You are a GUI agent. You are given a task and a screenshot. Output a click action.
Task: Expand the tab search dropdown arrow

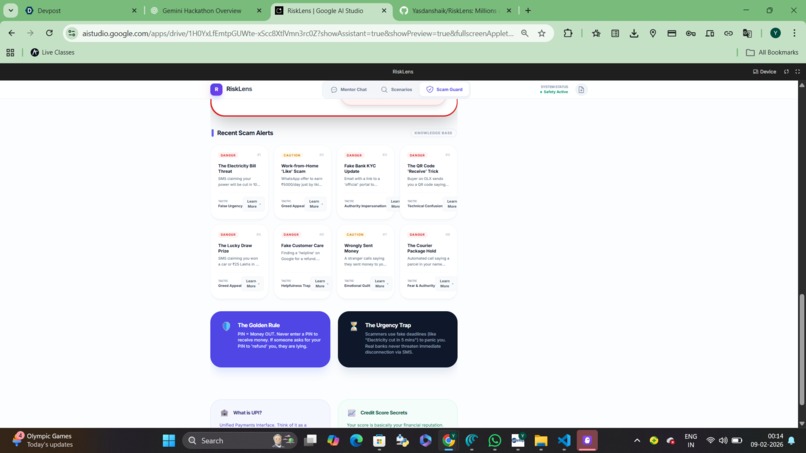click(10, 10)
